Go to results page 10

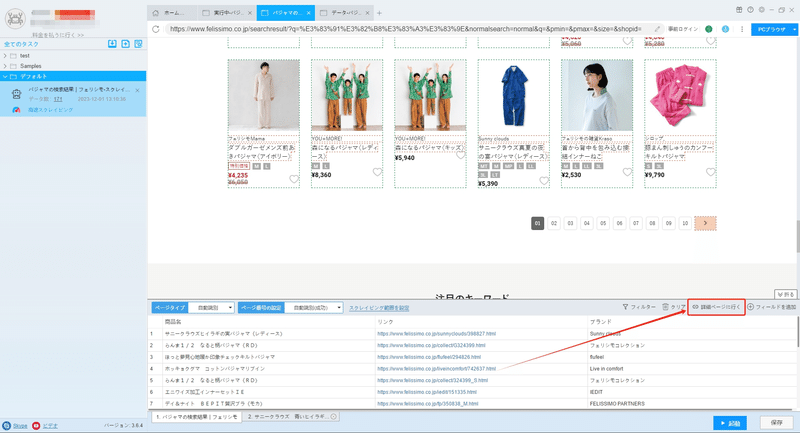click(x=685, y=223)
